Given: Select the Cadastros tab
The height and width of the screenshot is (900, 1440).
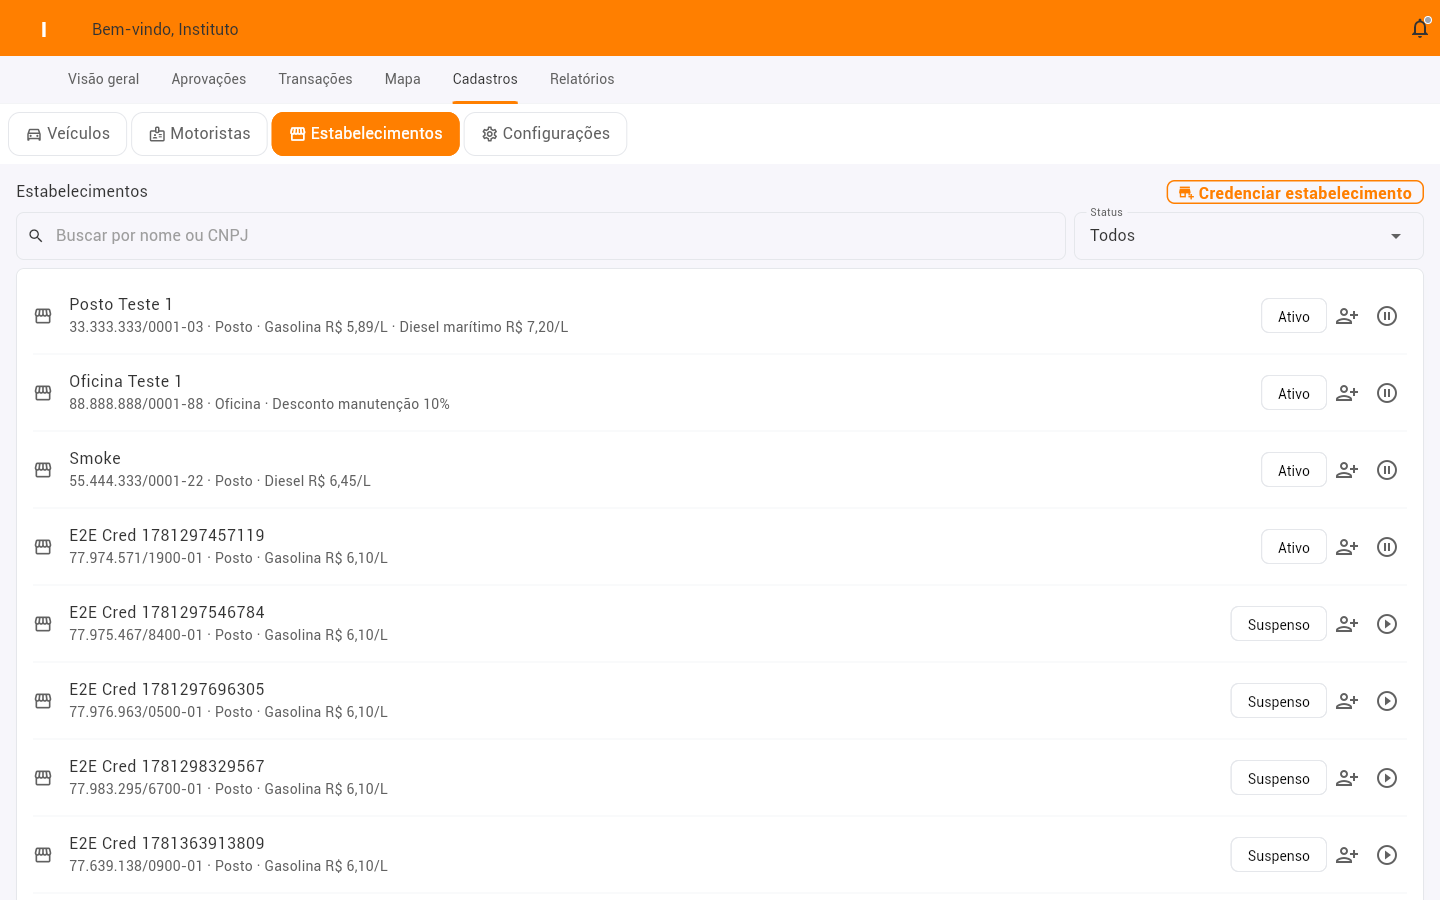Looking at the screenshot, I should [x=485, y=79].
